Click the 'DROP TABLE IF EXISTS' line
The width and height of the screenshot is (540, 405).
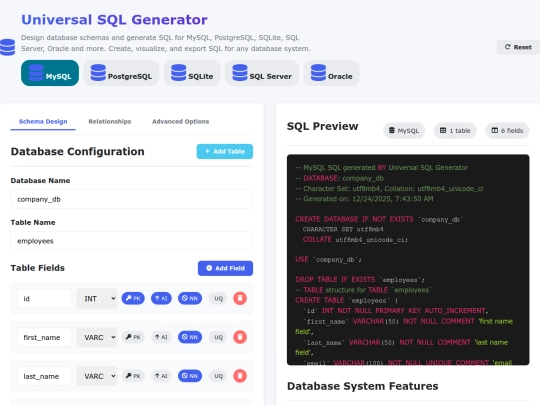[x=360, y=279]
